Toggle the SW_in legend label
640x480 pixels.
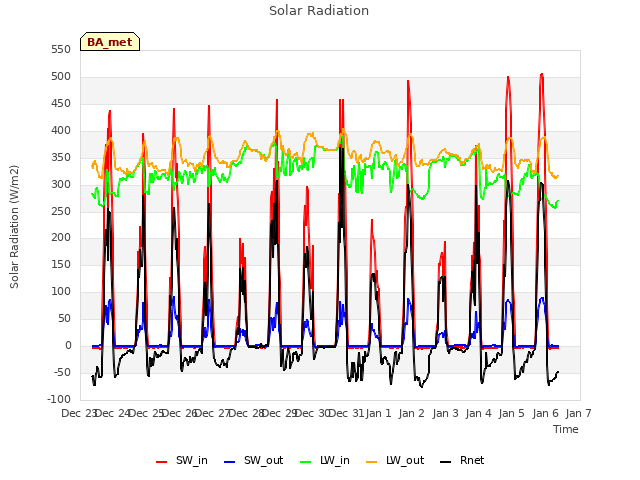click(192, 460)
